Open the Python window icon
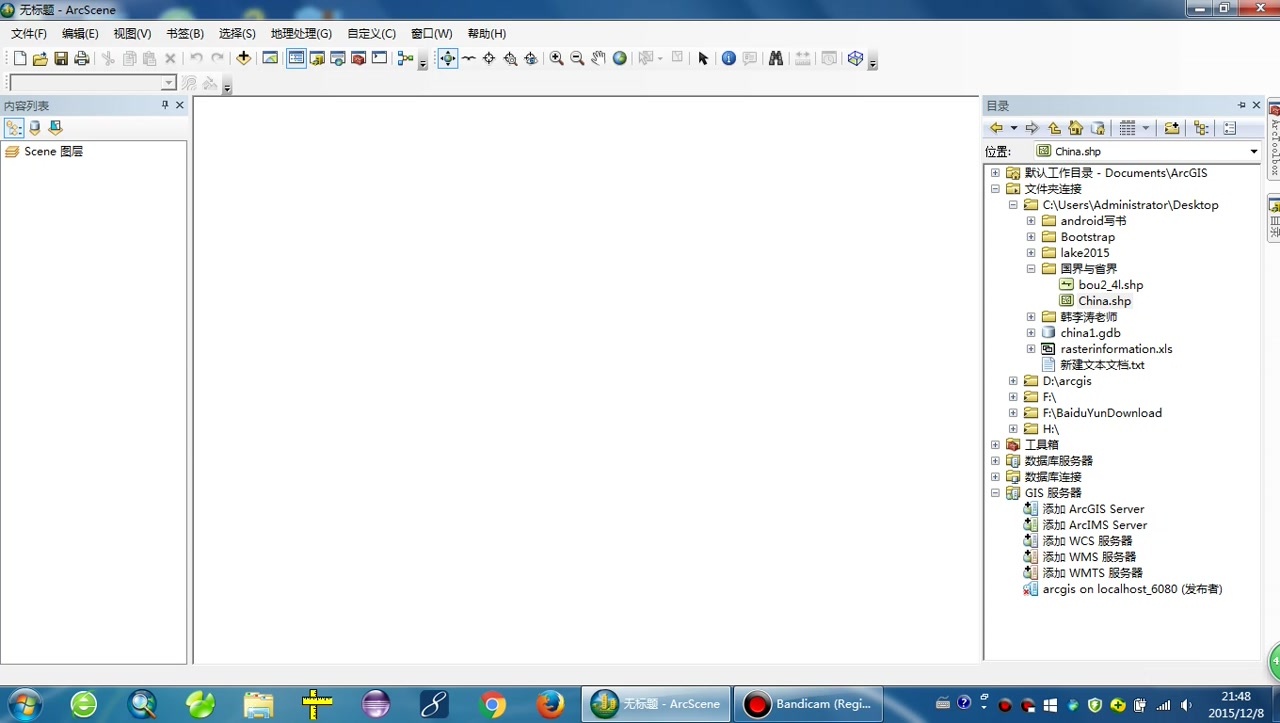Viewport: 1280px width, 723px height. 379,58
